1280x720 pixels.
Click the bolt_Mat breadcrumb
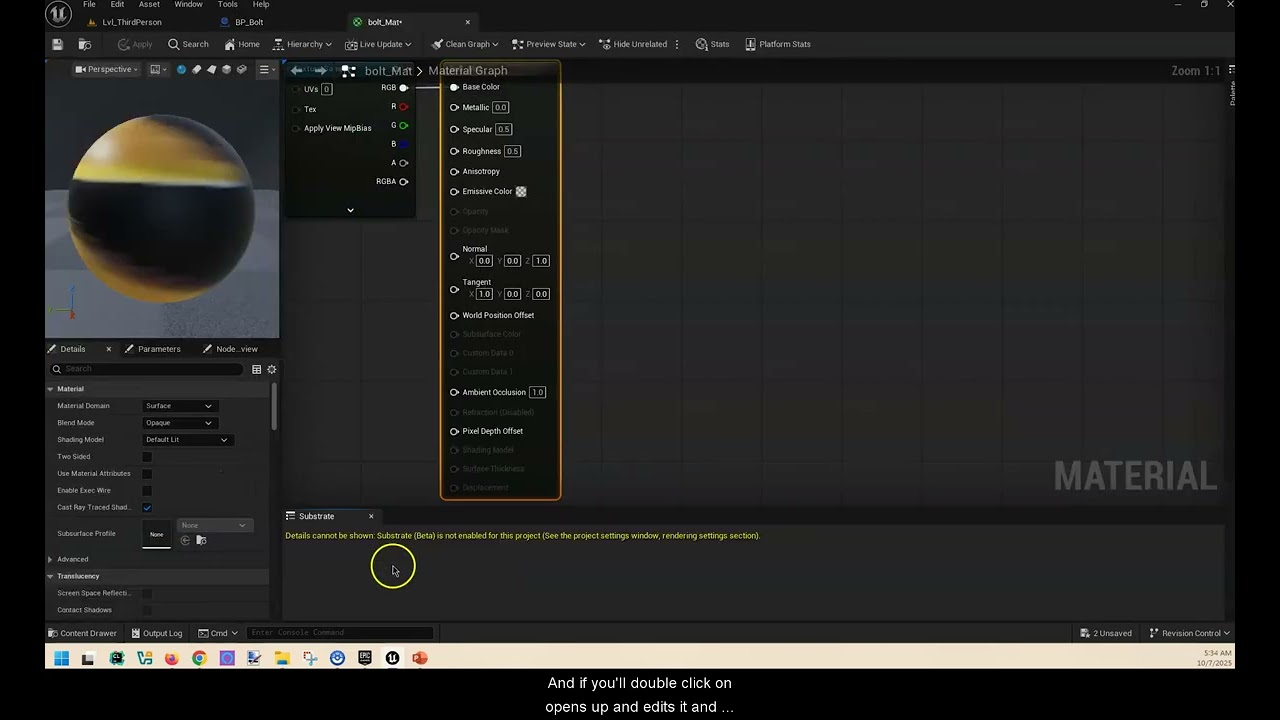388,71
